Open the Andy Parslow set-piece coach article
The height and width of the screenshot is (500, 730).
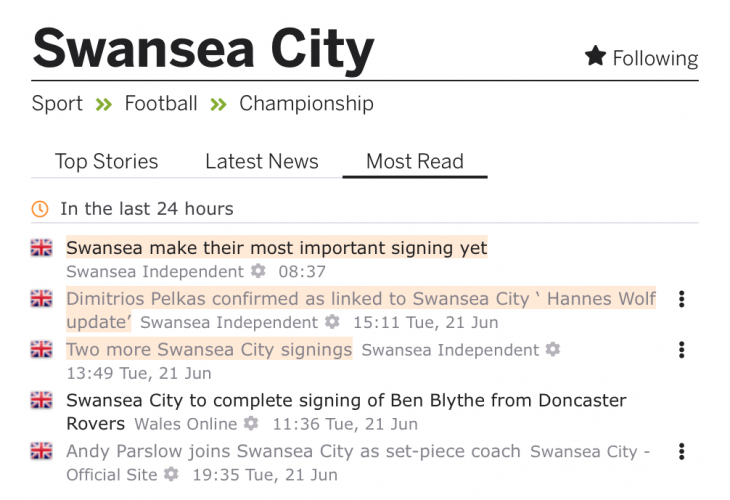click(293, 451)
